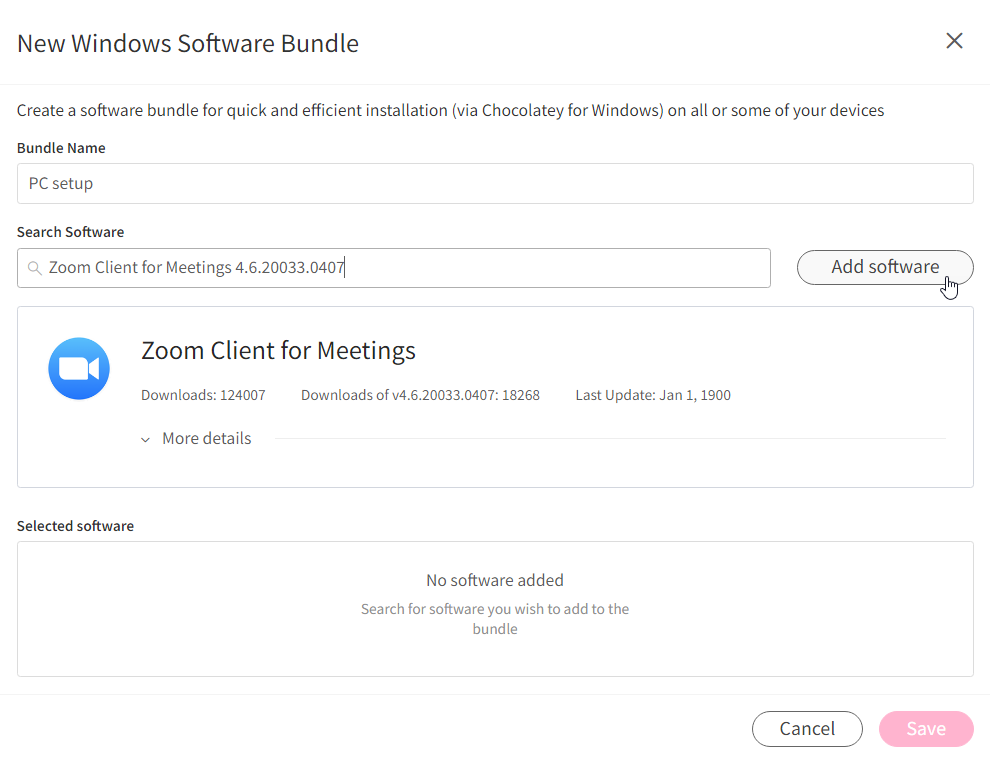This screenshot has height=763, width=990.
Task: Save the new software bundle
Action: coord(926,728)
